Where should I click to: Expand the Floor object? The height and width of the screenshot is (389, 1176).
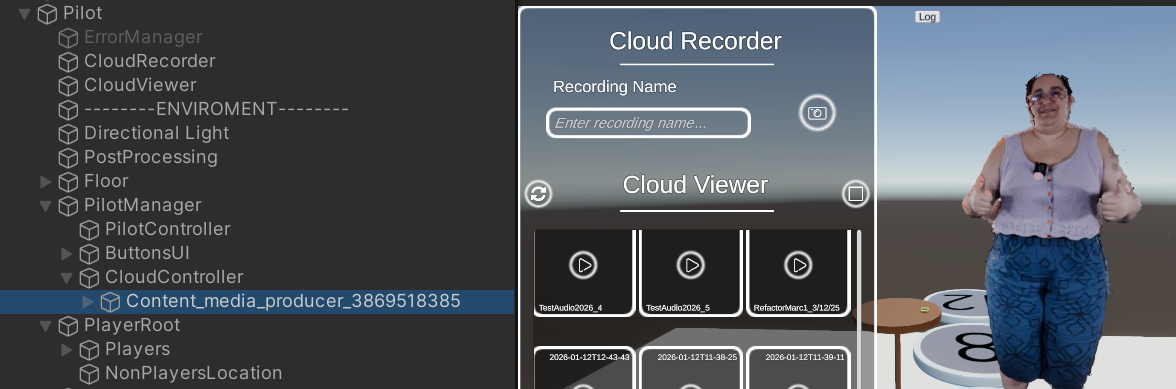tap(46, 181)
